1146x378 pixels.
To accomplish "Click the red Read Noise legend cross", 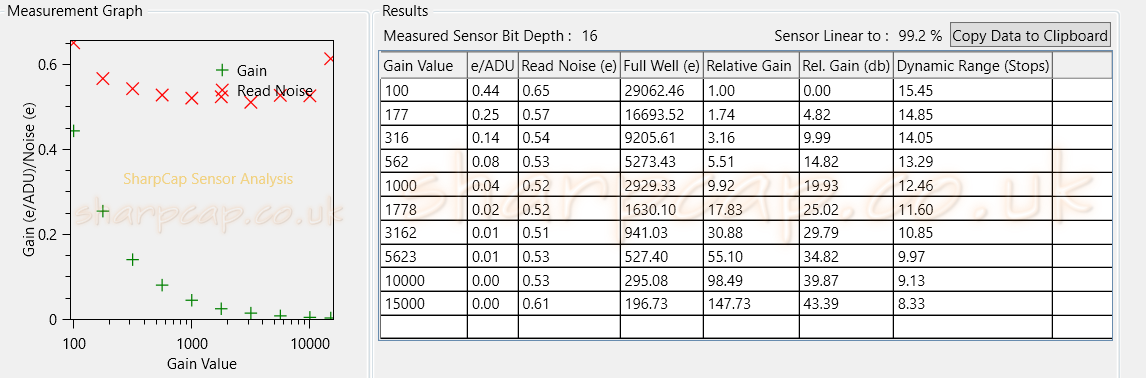I will 221,91.
